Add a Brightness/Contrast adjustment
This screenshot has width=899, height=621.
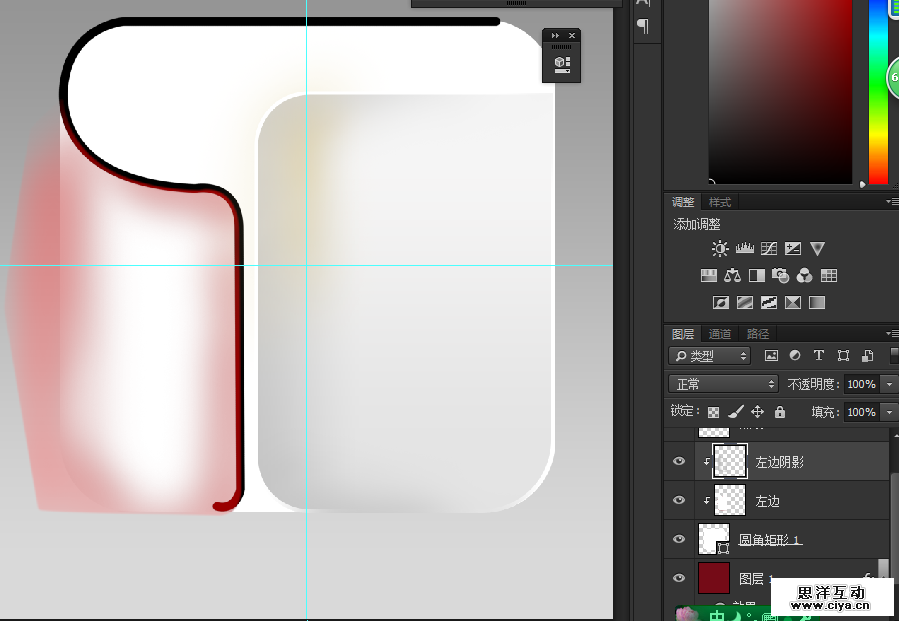click(720, 249)
